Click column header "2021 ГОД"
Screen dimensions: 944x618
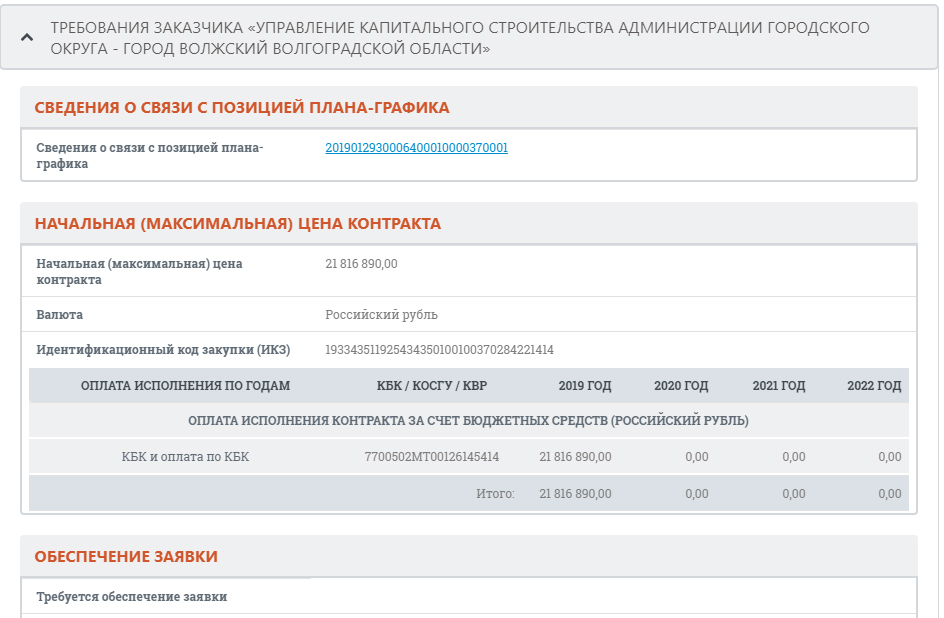(x=778, y=386)
